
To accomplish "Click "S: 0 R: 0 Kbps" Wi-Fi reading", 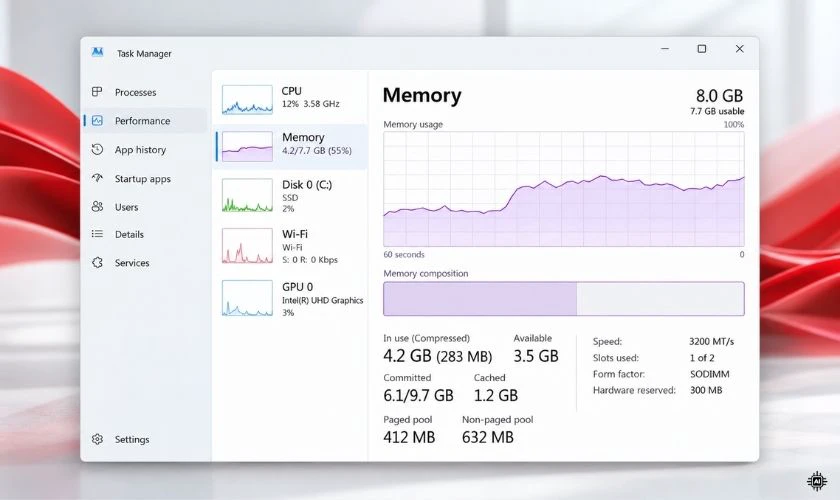I will tap(310, 260).
